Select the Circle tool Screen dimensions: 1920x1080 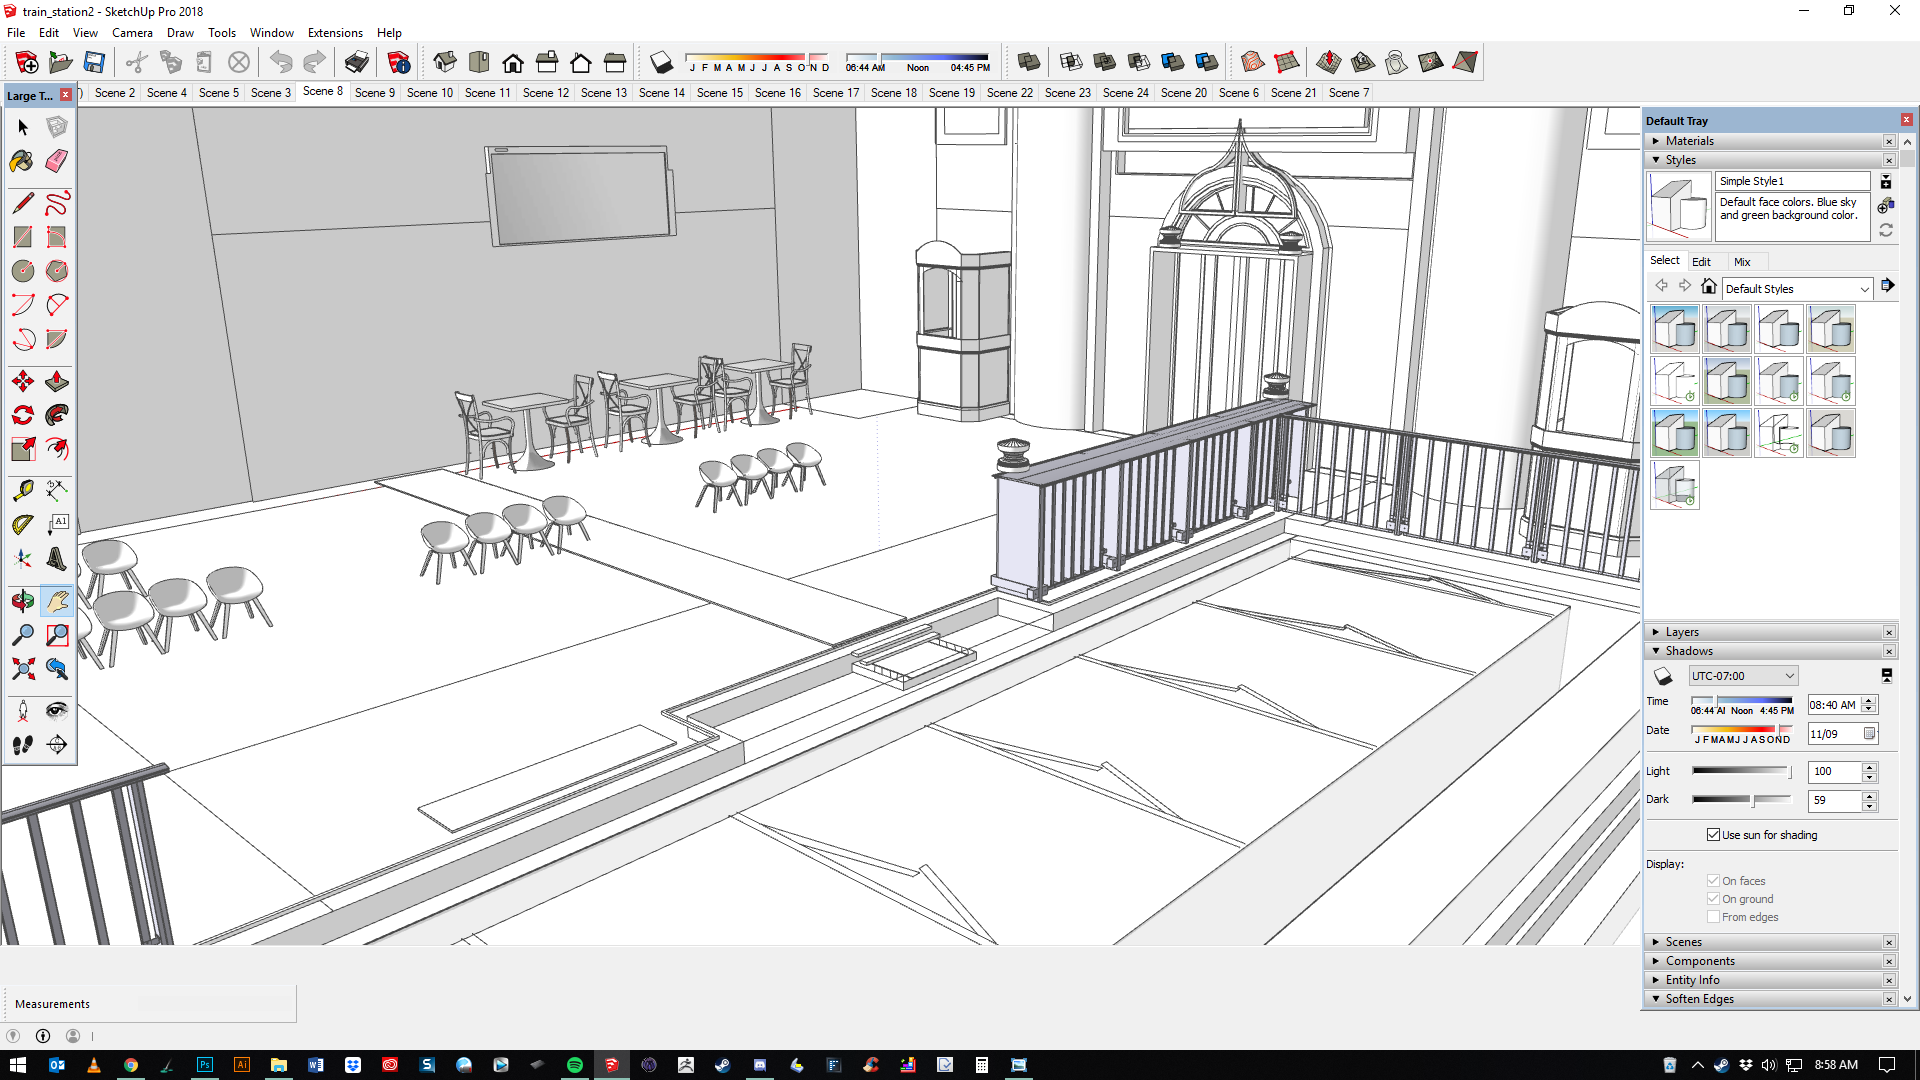(x=23, y=271)
